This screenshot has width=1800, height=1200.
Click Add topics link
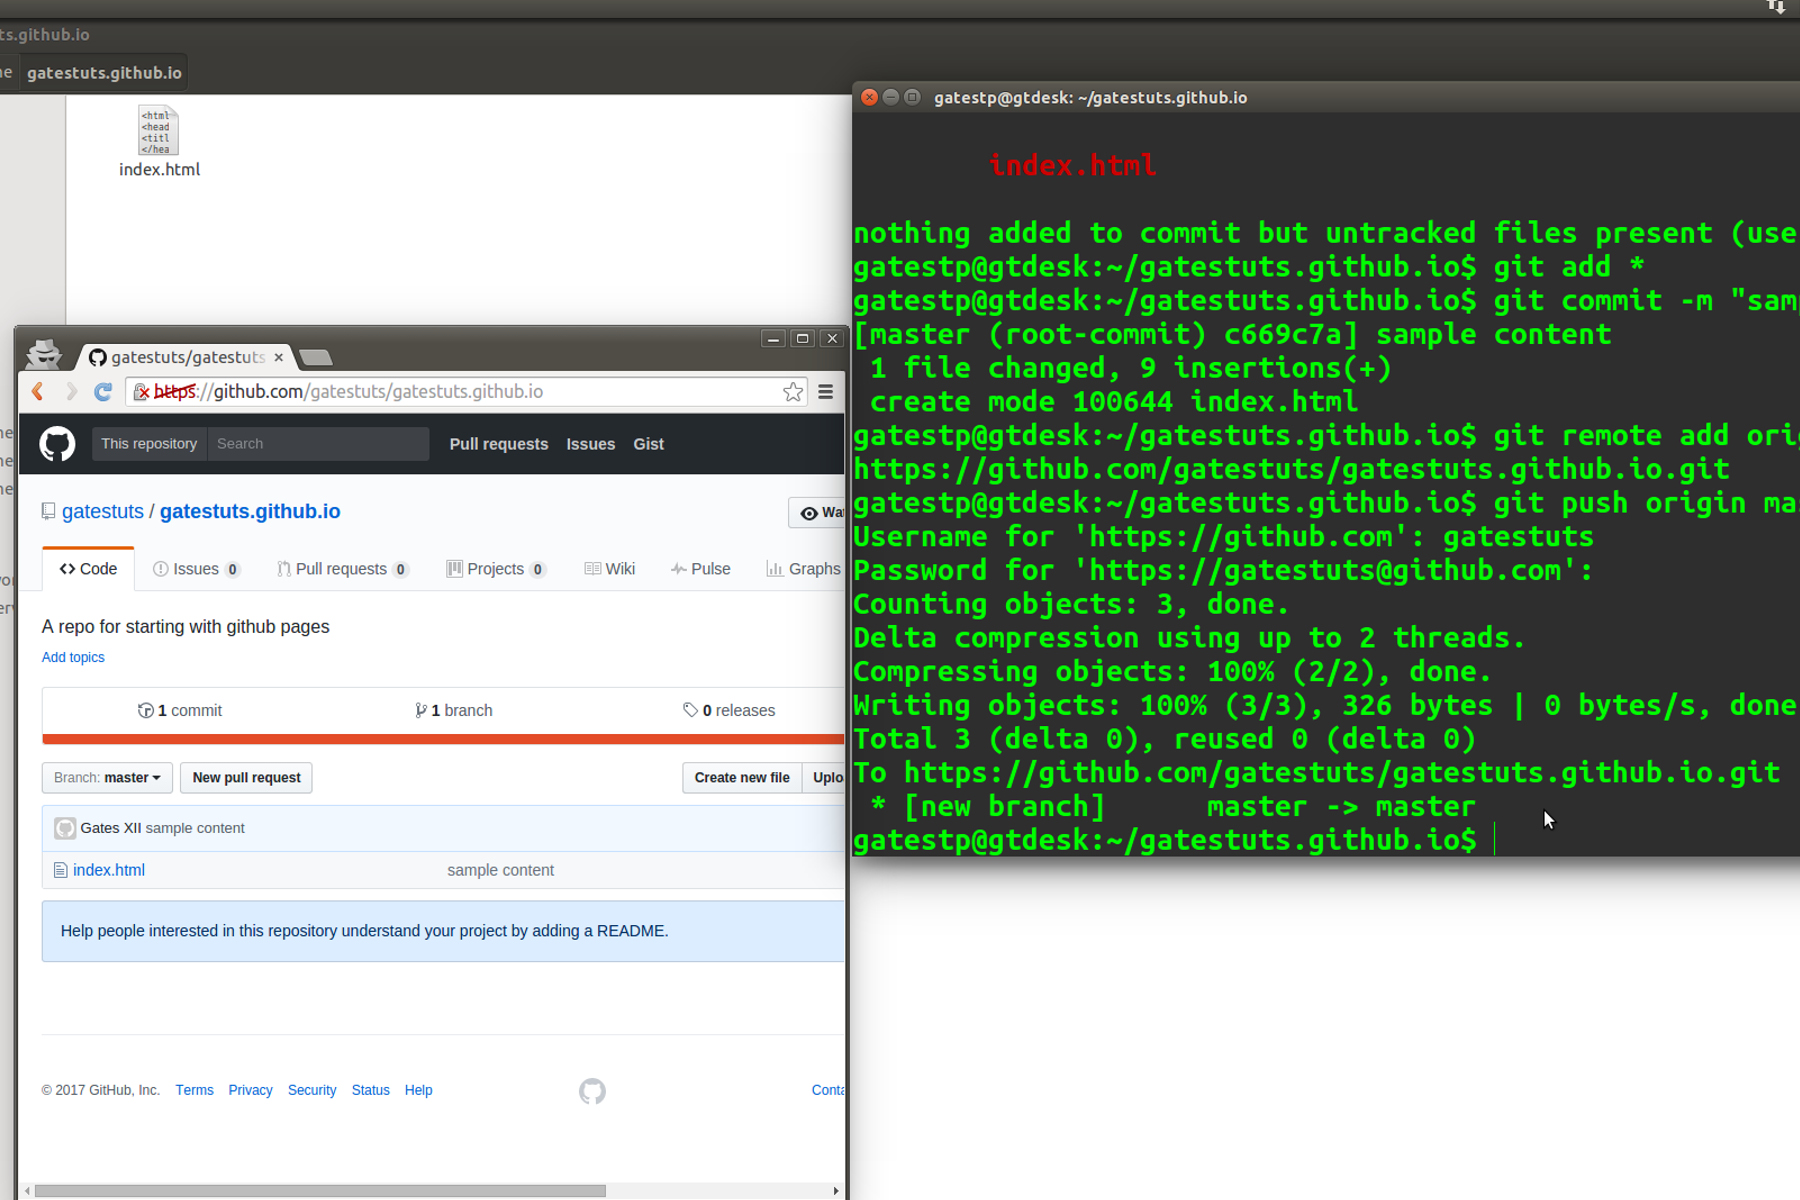73,657
